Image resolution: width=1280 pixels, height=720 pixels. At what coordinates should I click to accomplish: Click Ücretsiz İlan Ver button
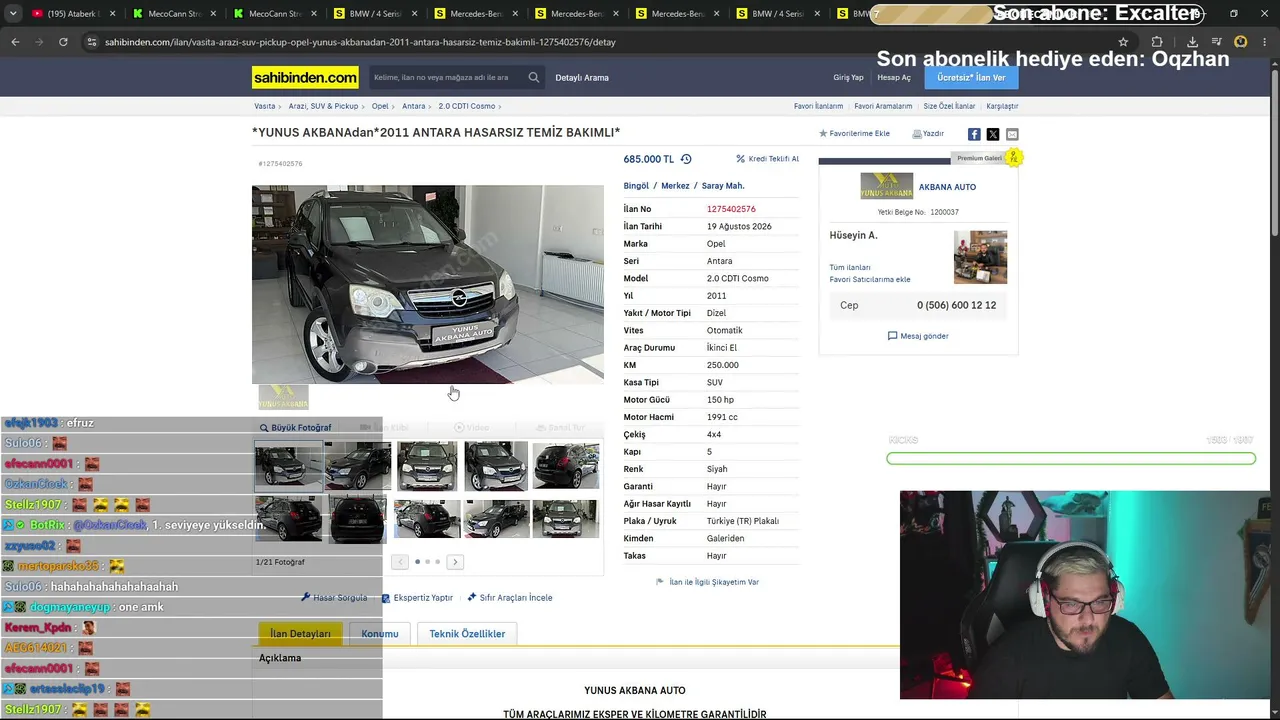click(x=971, y=77)
